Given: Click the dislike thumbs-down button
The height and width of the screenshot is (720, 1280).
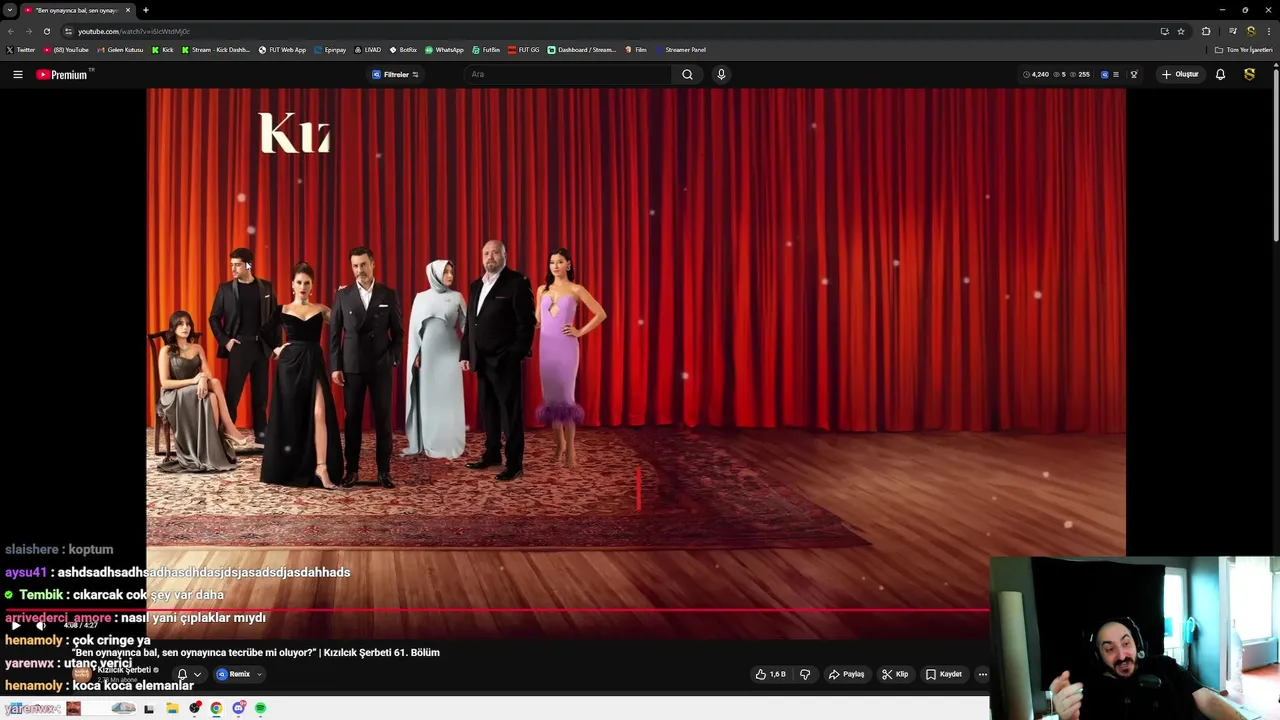Looking at the screenshot, I should [x=805, y=674].
